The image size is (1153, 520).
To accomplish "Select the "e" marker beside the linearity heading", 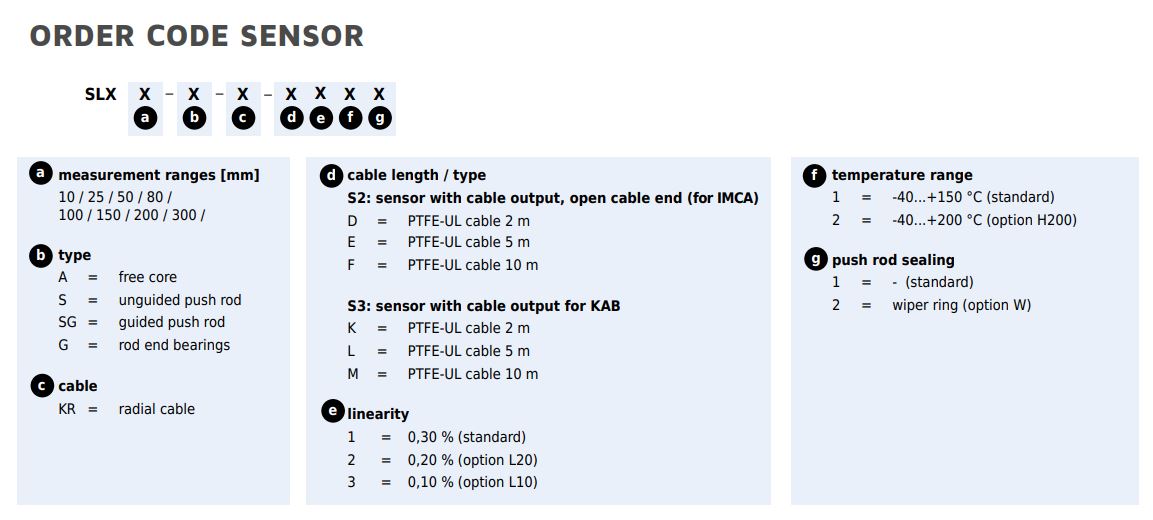I will click(x=331, y=412).
